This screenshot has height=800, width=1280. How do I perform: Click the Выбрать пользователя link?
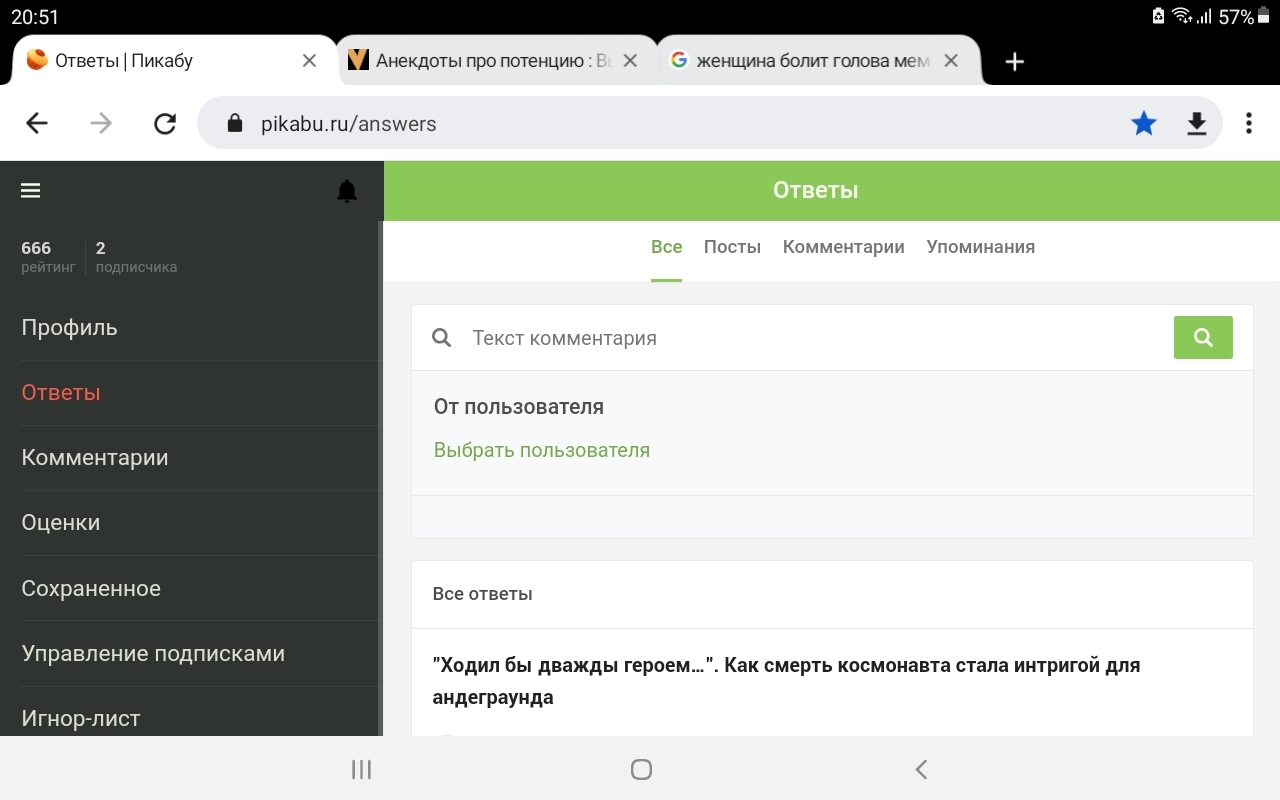pyautogui.click(x=542, y=450)
